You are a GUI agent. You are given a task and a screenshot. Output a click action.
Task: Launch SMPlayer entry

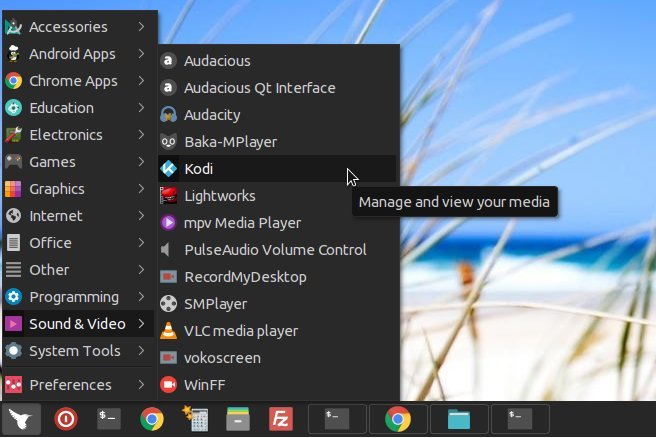tap(277, 304)
